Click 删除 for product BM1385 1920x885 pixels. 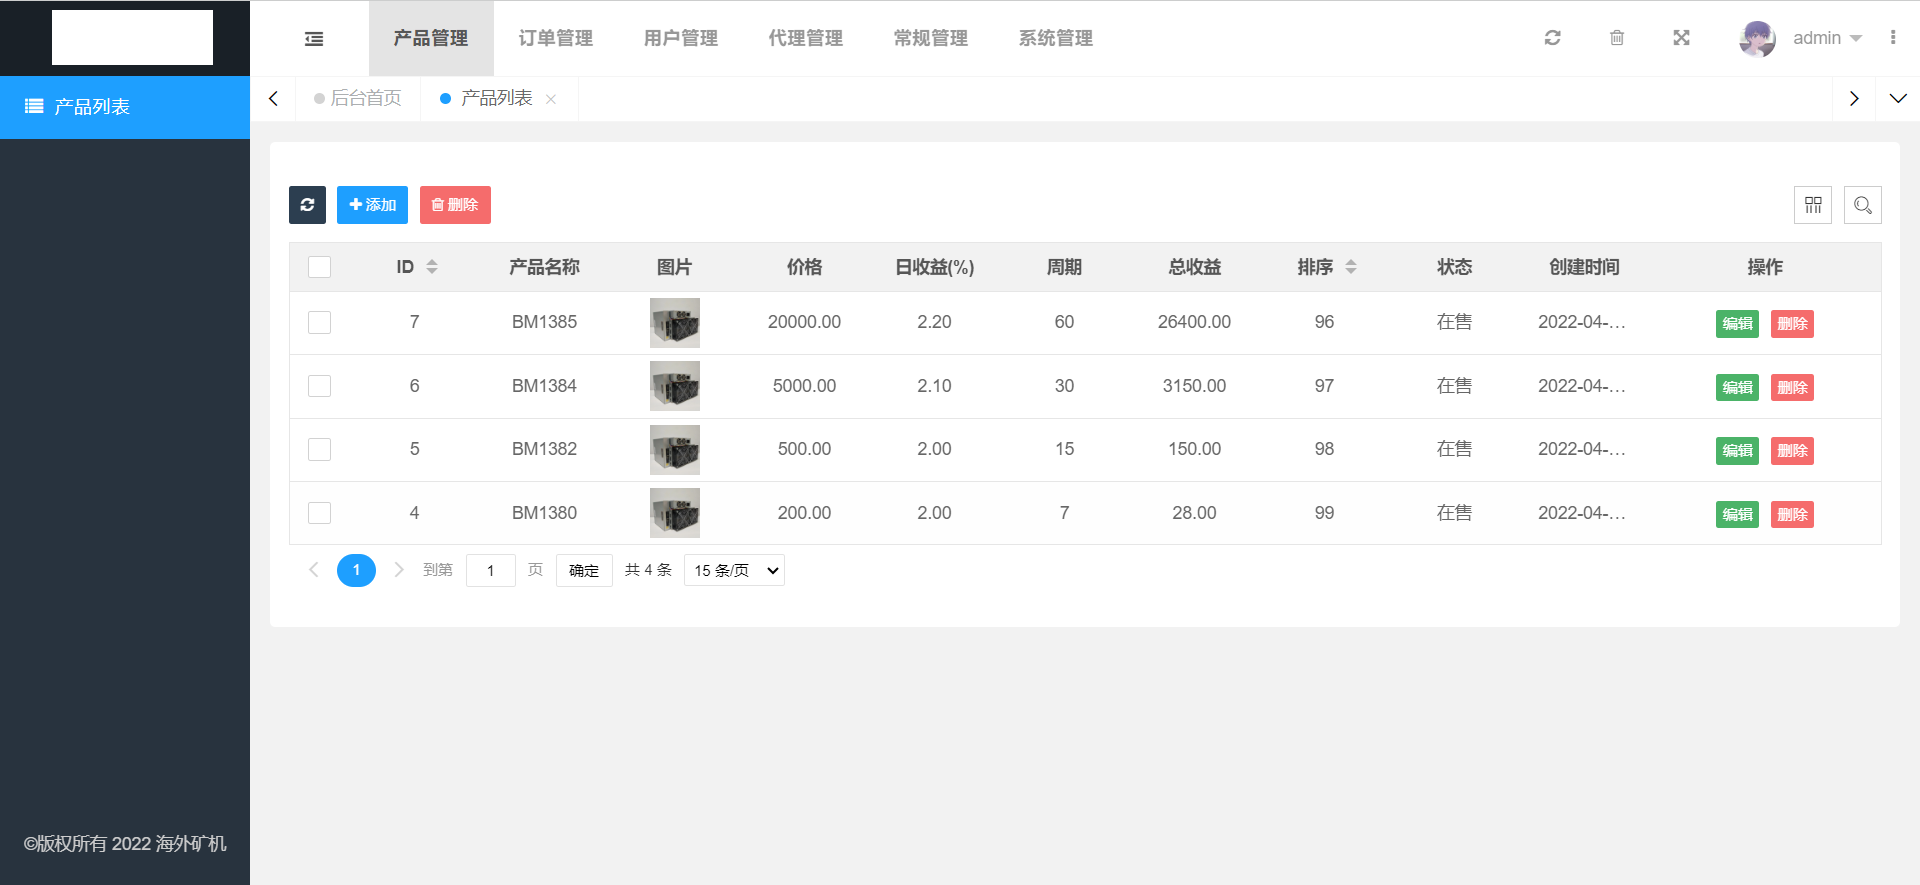[x=1792, y=324]
